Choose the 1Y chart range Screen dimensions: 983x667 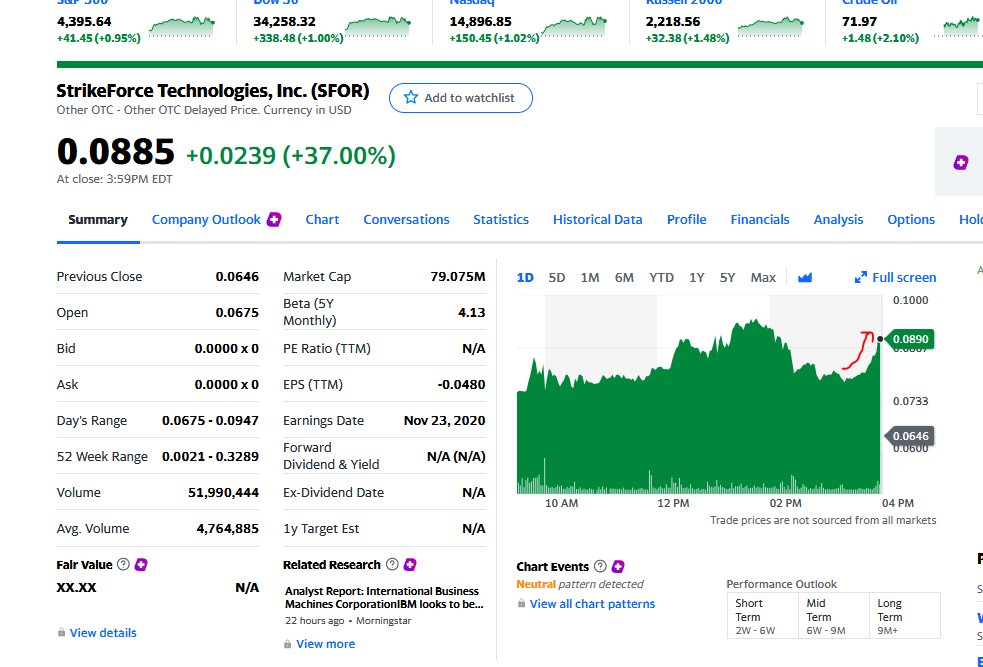tap(697, 277)
